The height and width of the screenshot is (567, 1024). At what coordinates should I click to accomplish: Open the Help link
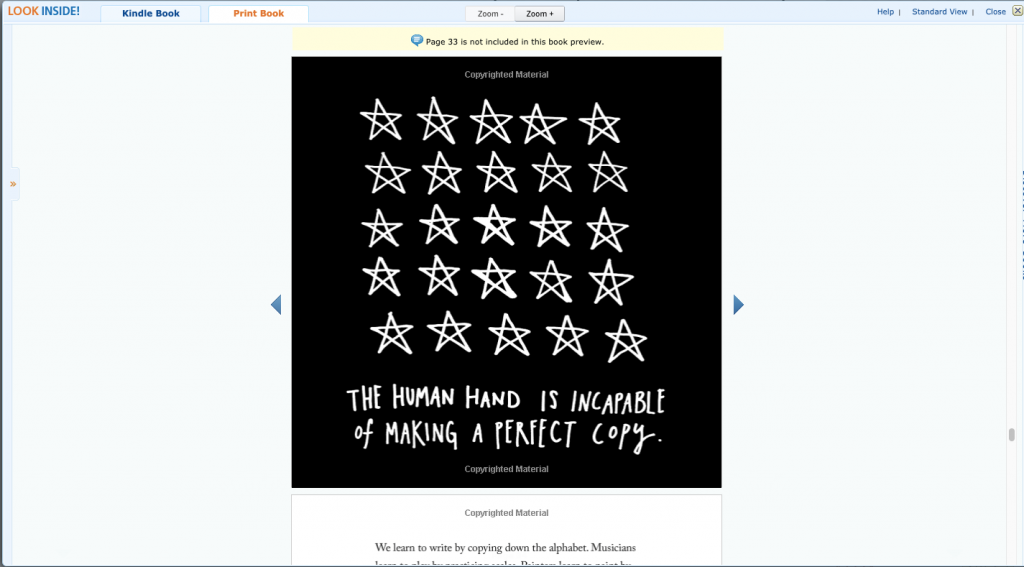[x=885, y=12]
